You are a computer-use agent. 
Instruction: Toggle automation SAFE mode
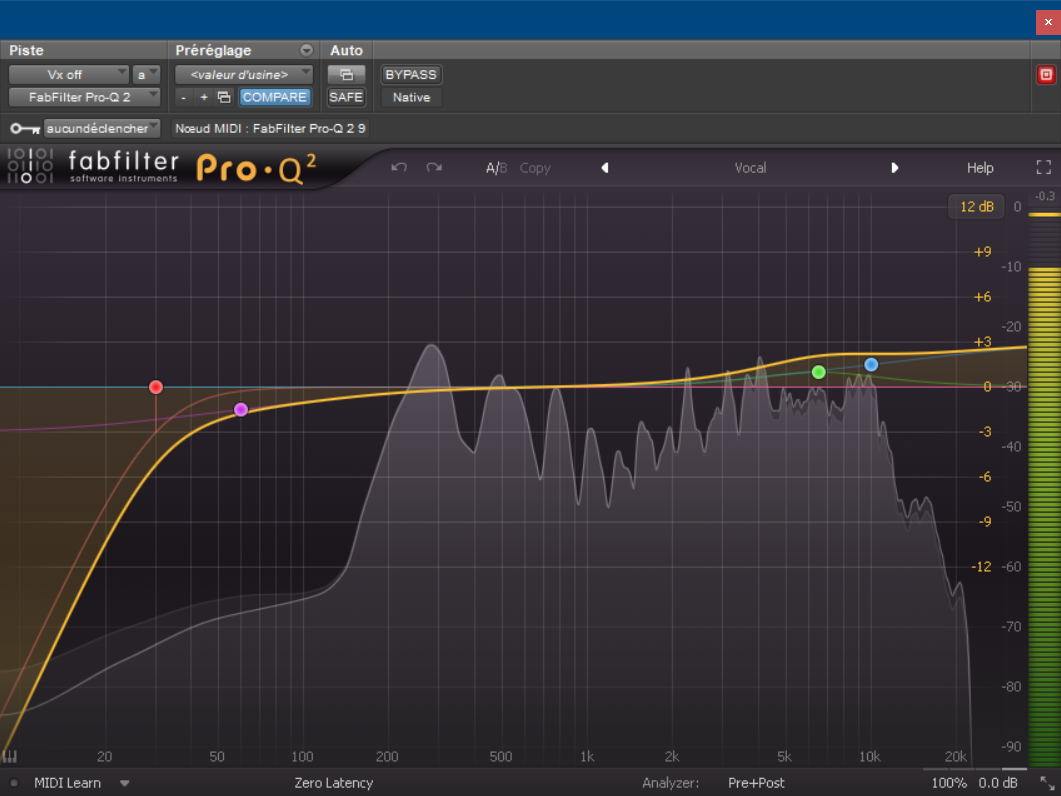tap(346, 97)
